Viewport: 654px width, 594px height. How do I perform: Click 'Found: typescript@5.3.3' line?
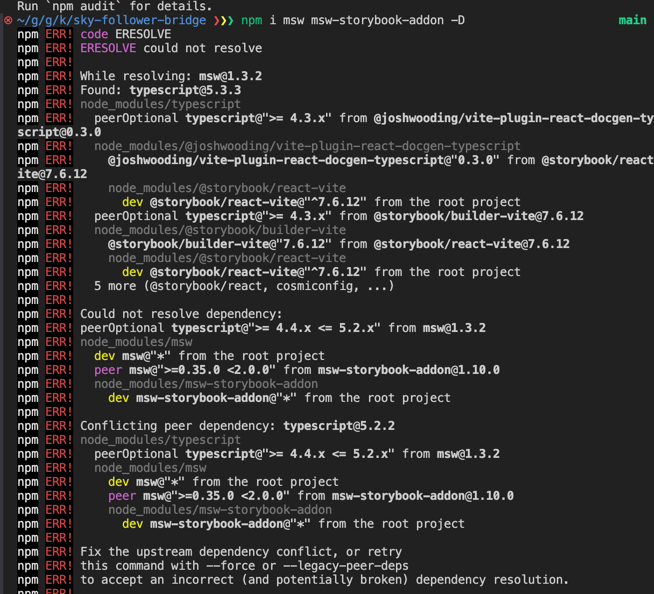161,90
